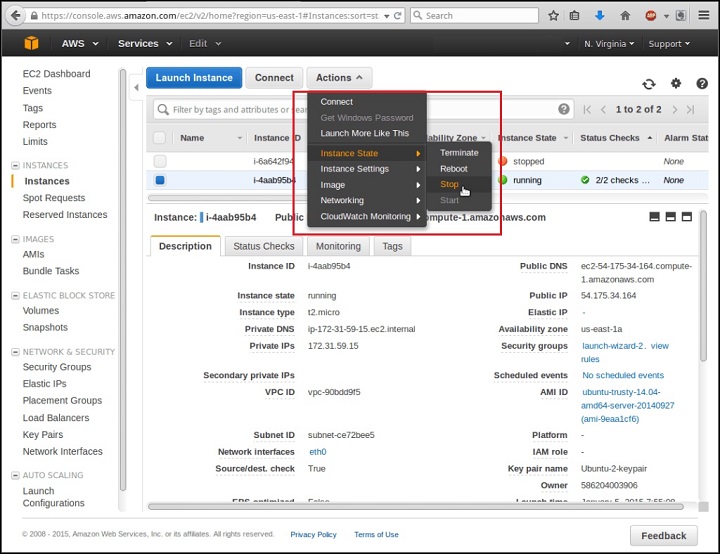Open the Privacy Policy link
The width and height of the screenshot is (720, 554).
pyautogui.click(x=313, y=535)
